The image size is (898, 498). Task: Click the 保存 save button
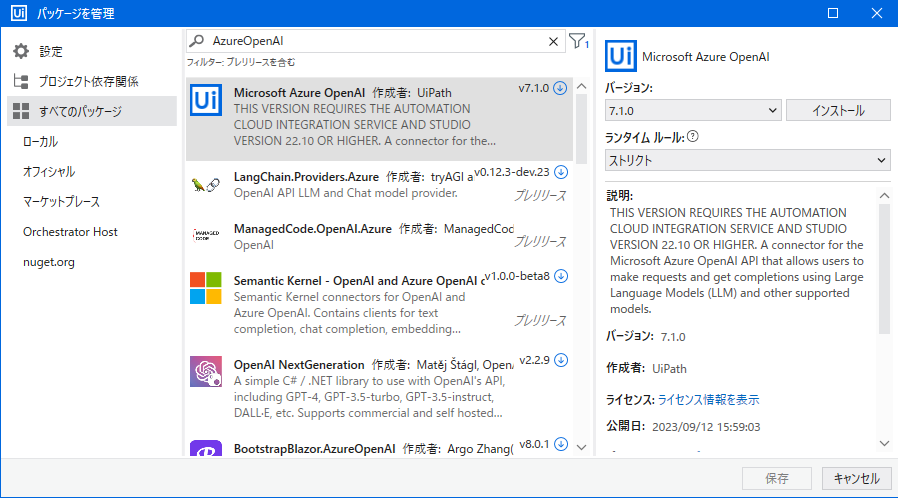[777, 479]
